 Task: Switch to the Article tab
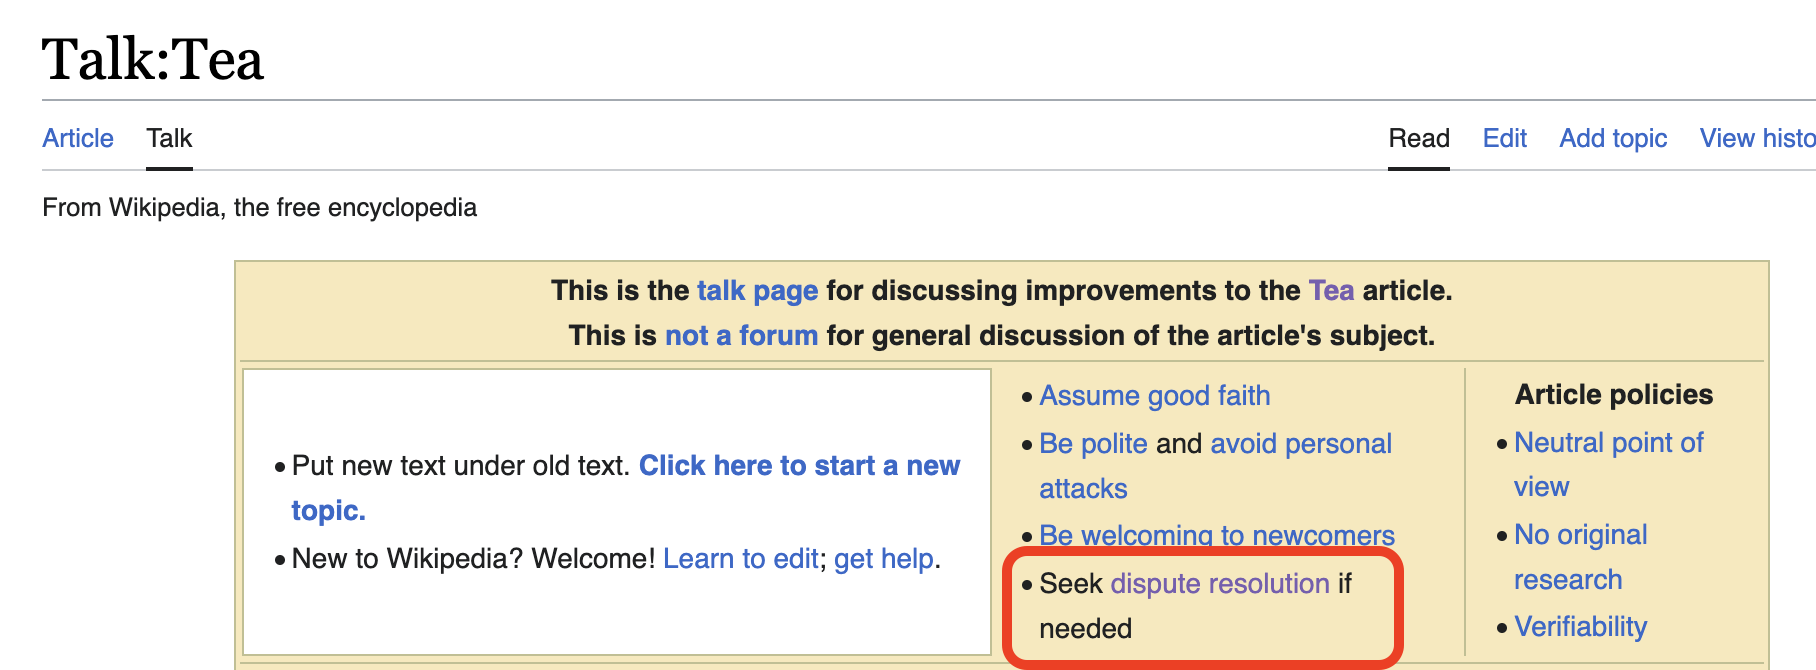tap(77, 138)
